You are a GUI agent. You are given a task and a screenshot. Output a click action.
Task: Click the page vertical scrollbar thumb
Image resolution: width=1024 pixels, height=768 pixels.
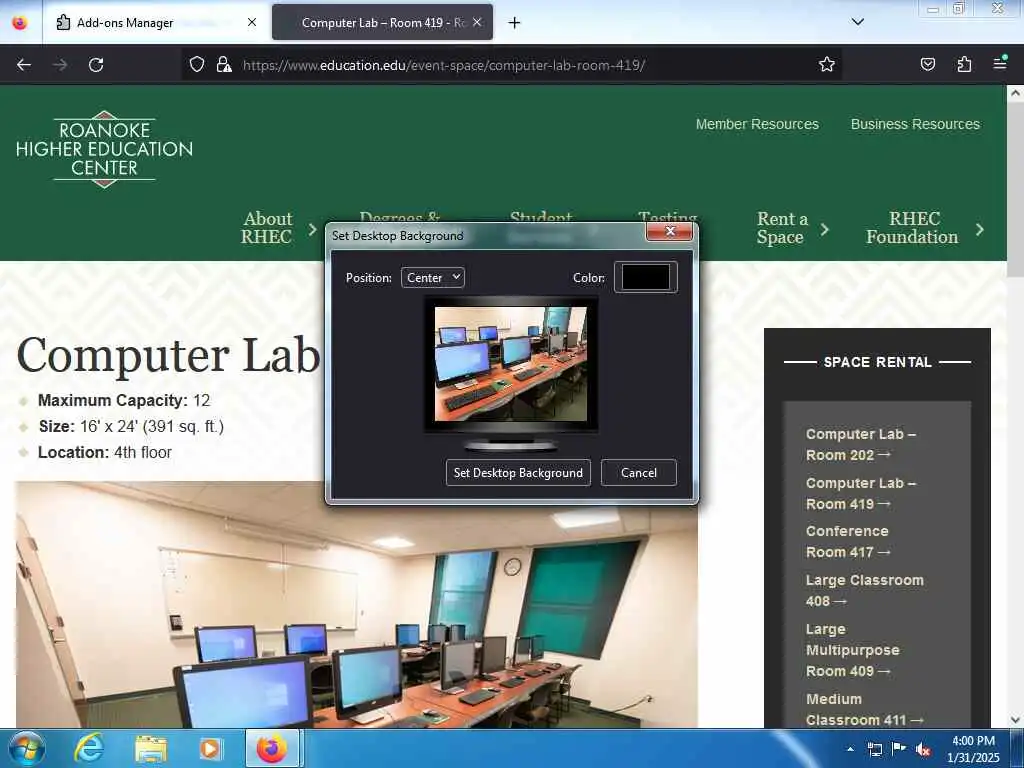tap(1015, 189)
